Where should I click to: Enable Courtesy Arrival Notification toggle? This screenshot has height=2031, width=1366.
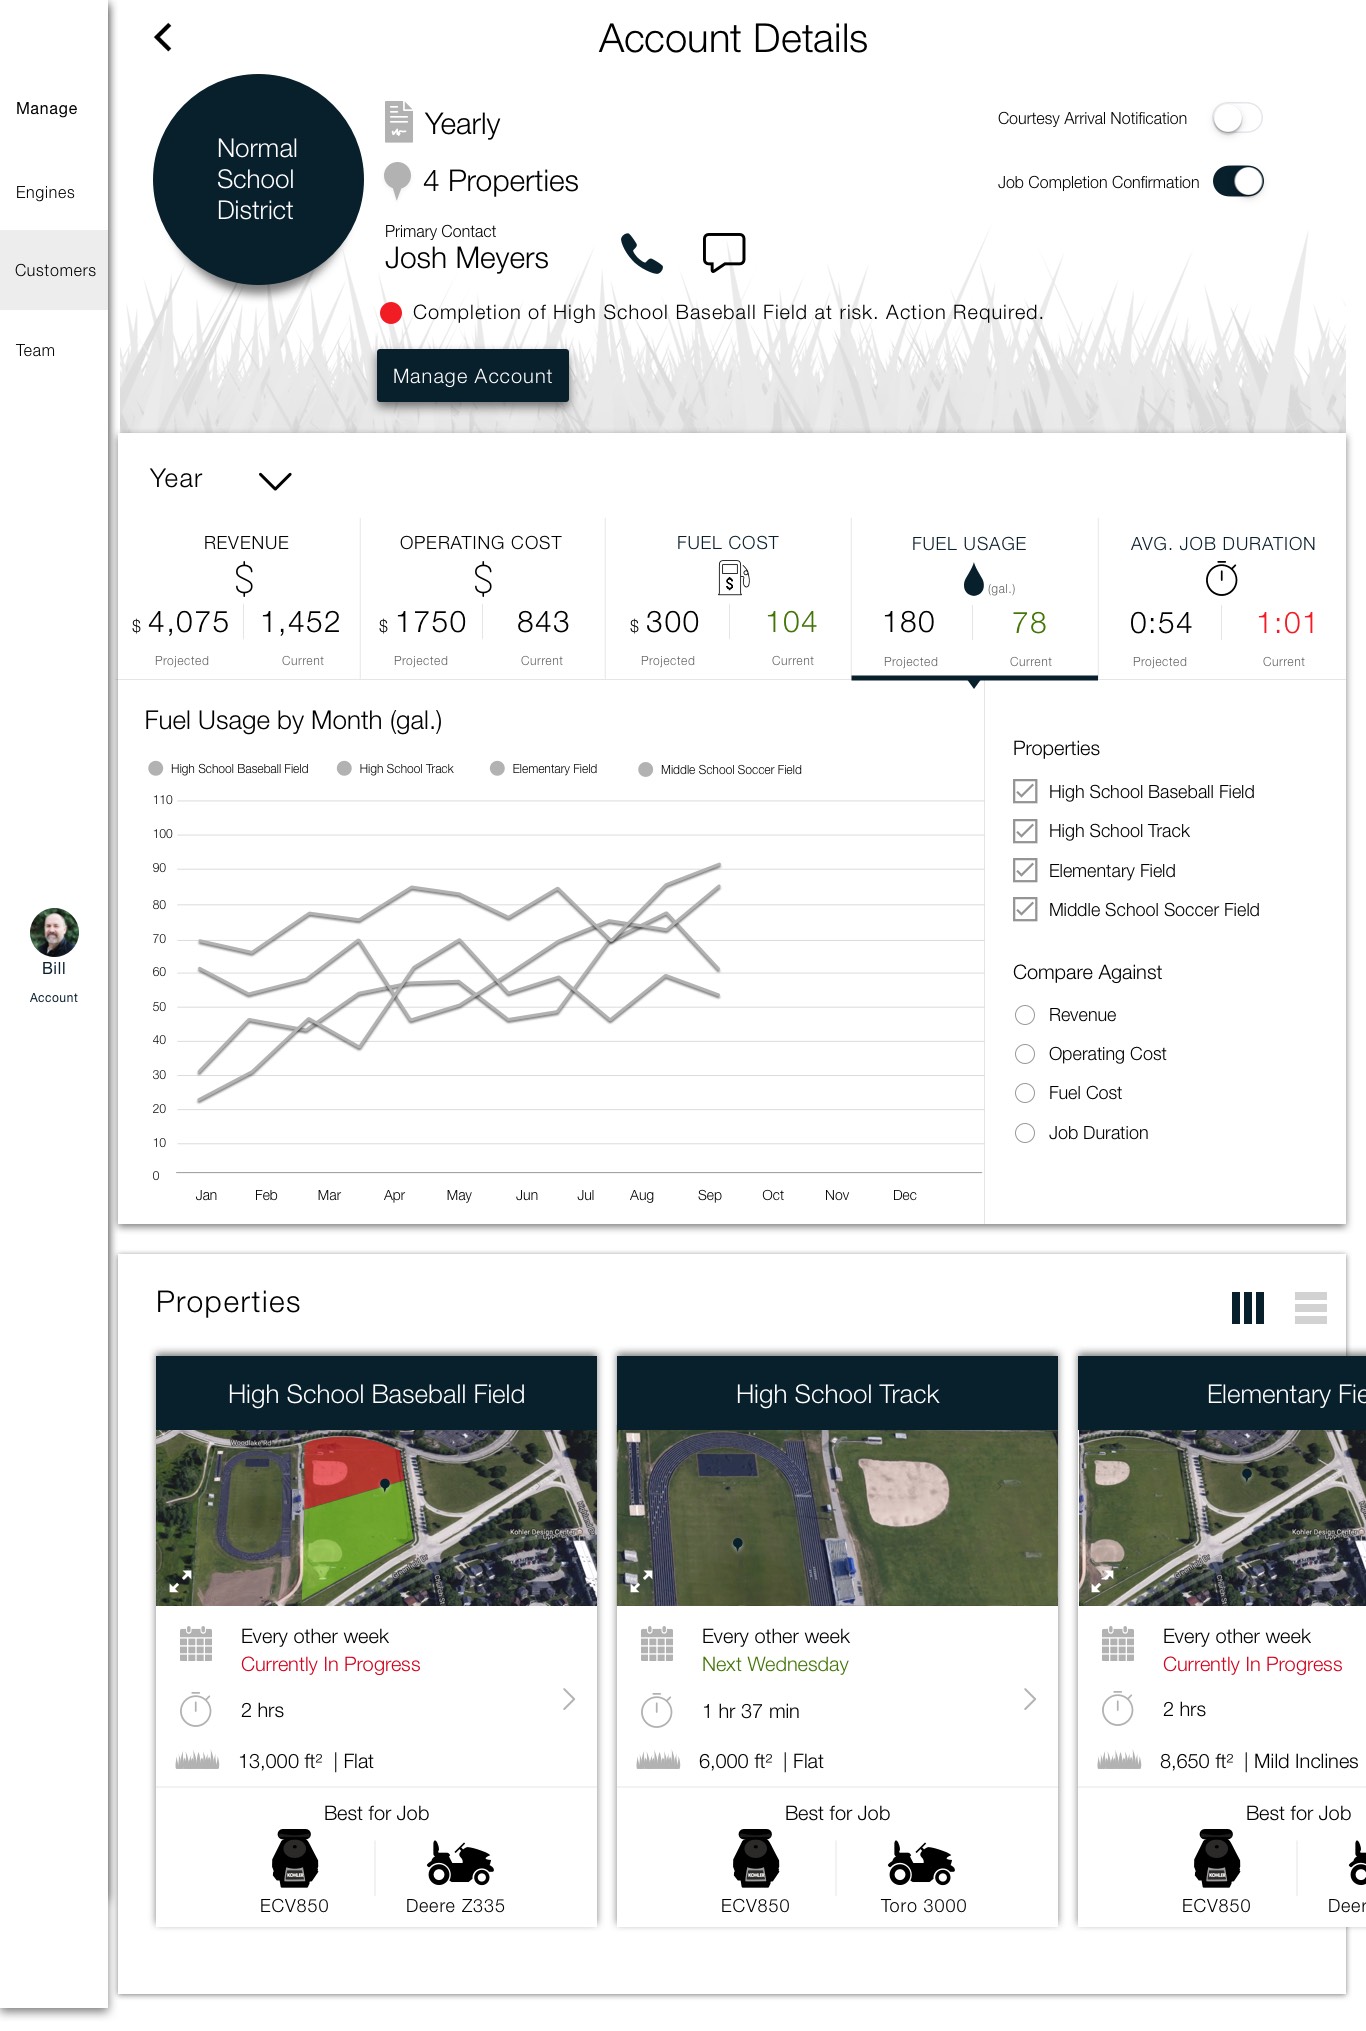pyautogui.click(x=1237, y=119)
